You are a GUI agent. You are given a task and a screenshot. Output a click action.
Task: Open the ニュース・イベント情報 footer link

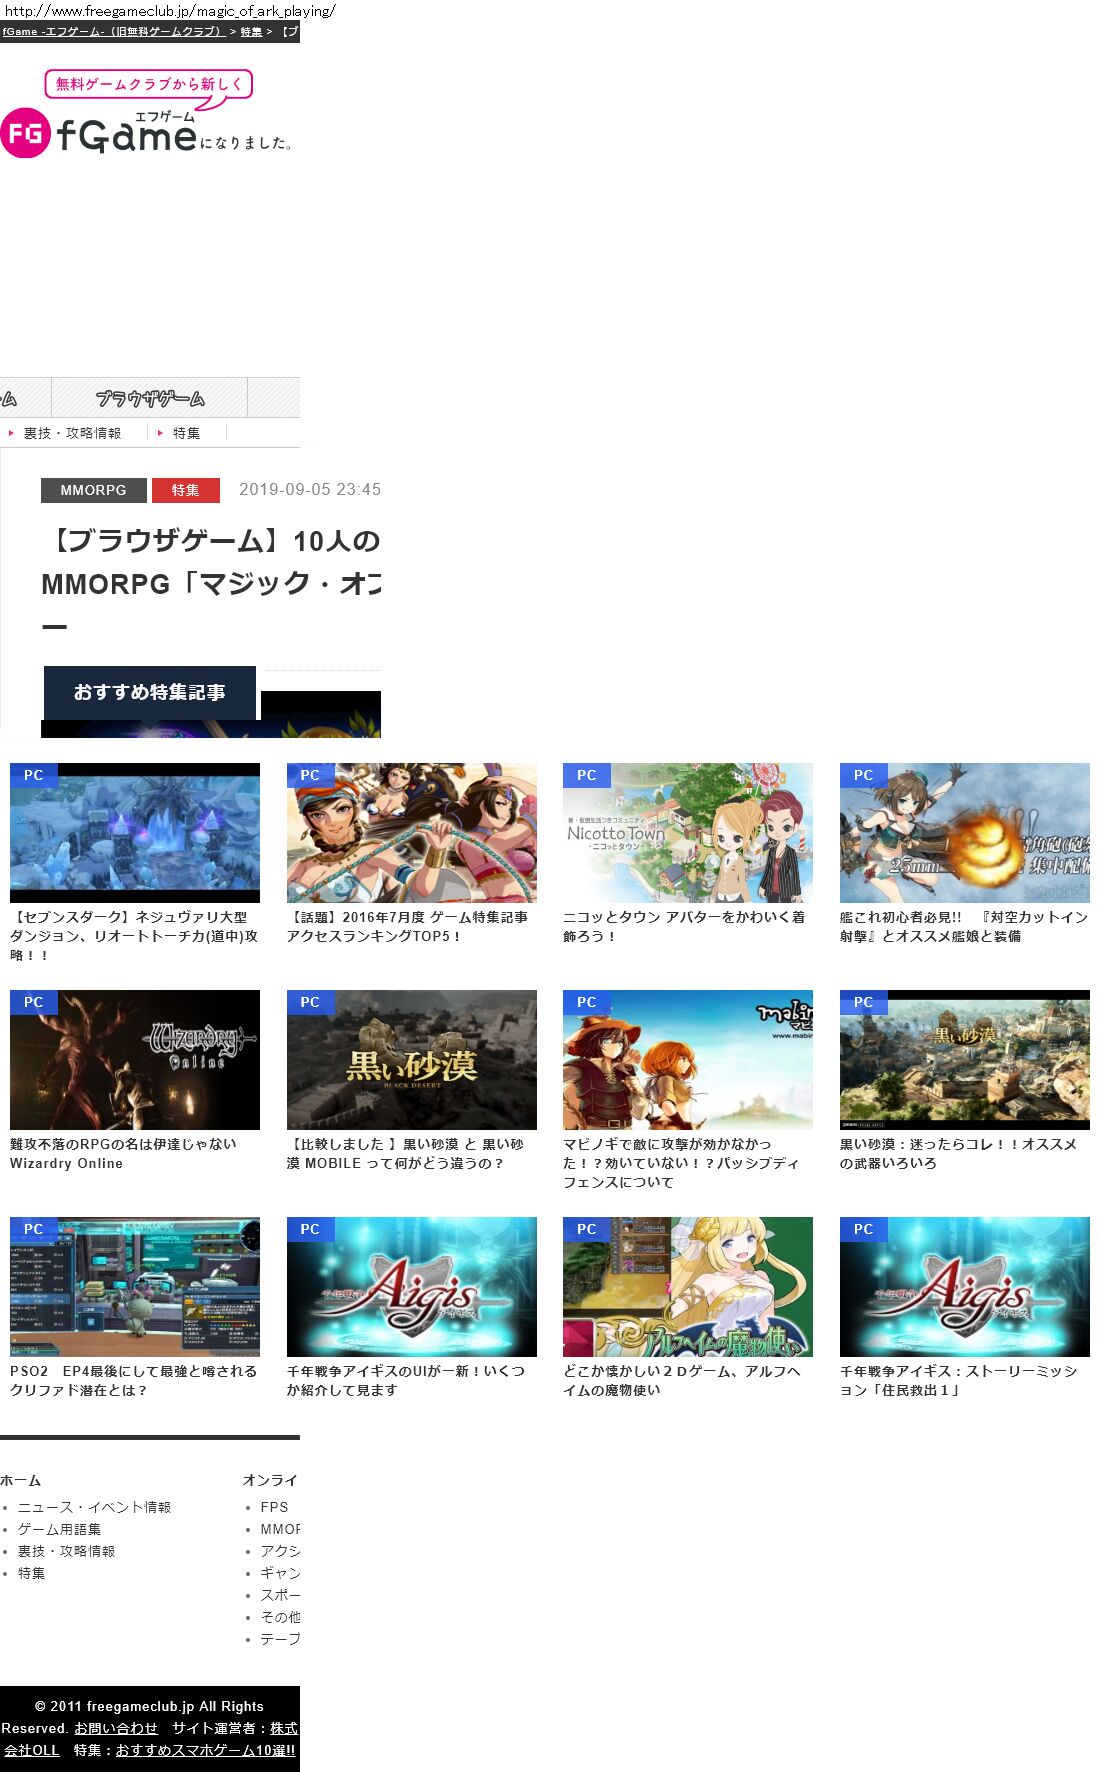94,1507
